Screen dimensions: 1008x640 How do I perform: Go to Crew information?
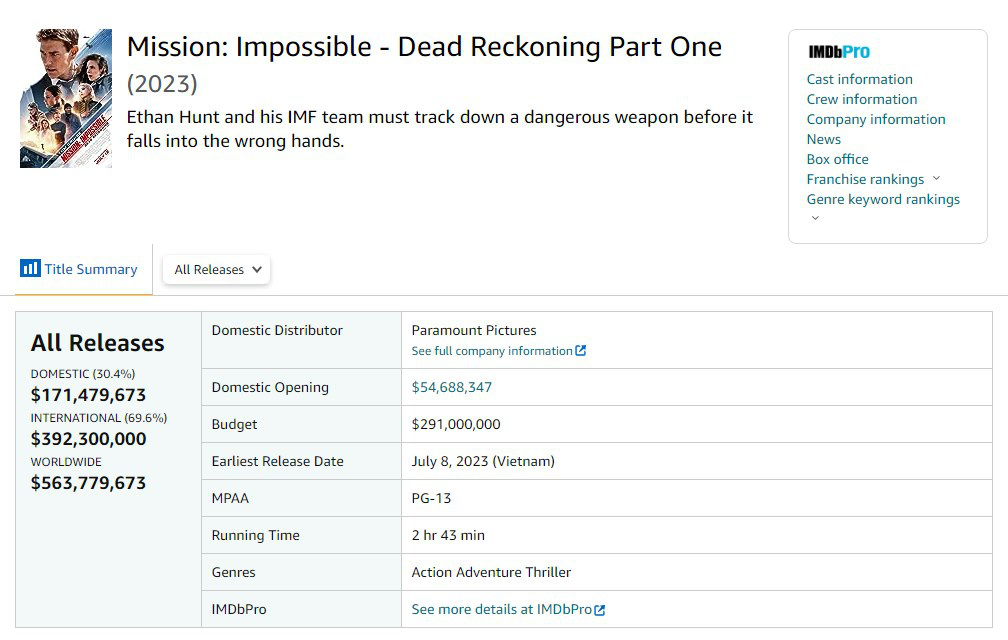[x=861, y=99]
